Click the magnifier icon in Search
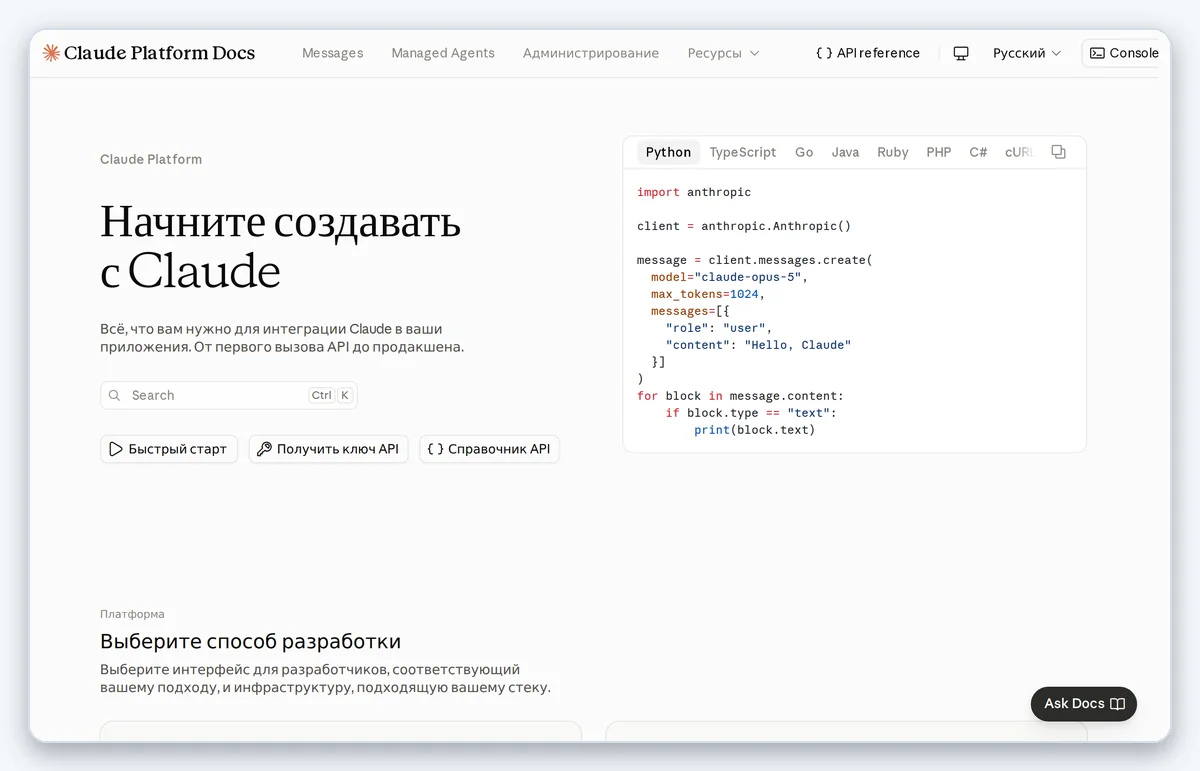The image size is (1200, 771). click(x=115, y=395)
